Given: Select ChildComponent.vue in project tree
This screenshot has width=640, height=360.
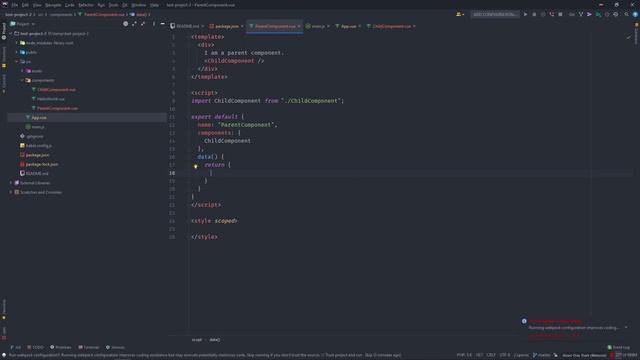Looking at the screenshot, I should (56, 90).
